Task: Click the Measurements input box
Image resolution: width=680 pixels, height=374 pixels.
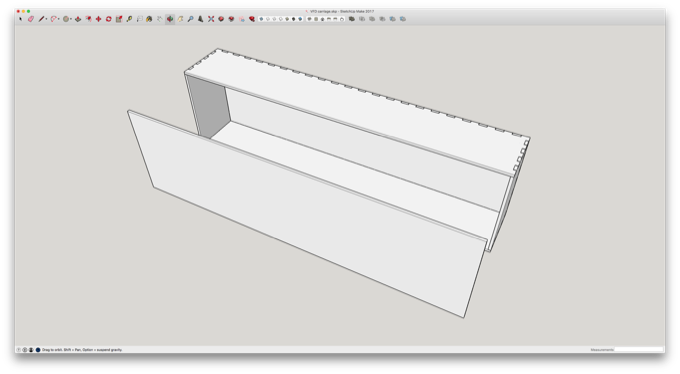Action: click(x=639, y=350)
